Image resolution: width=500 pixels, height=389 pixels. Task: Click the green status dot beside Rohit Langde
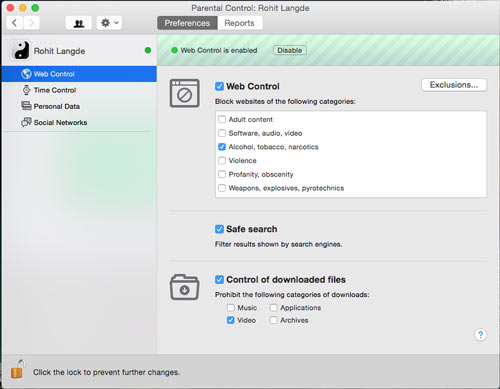click(x=148, y=50)
